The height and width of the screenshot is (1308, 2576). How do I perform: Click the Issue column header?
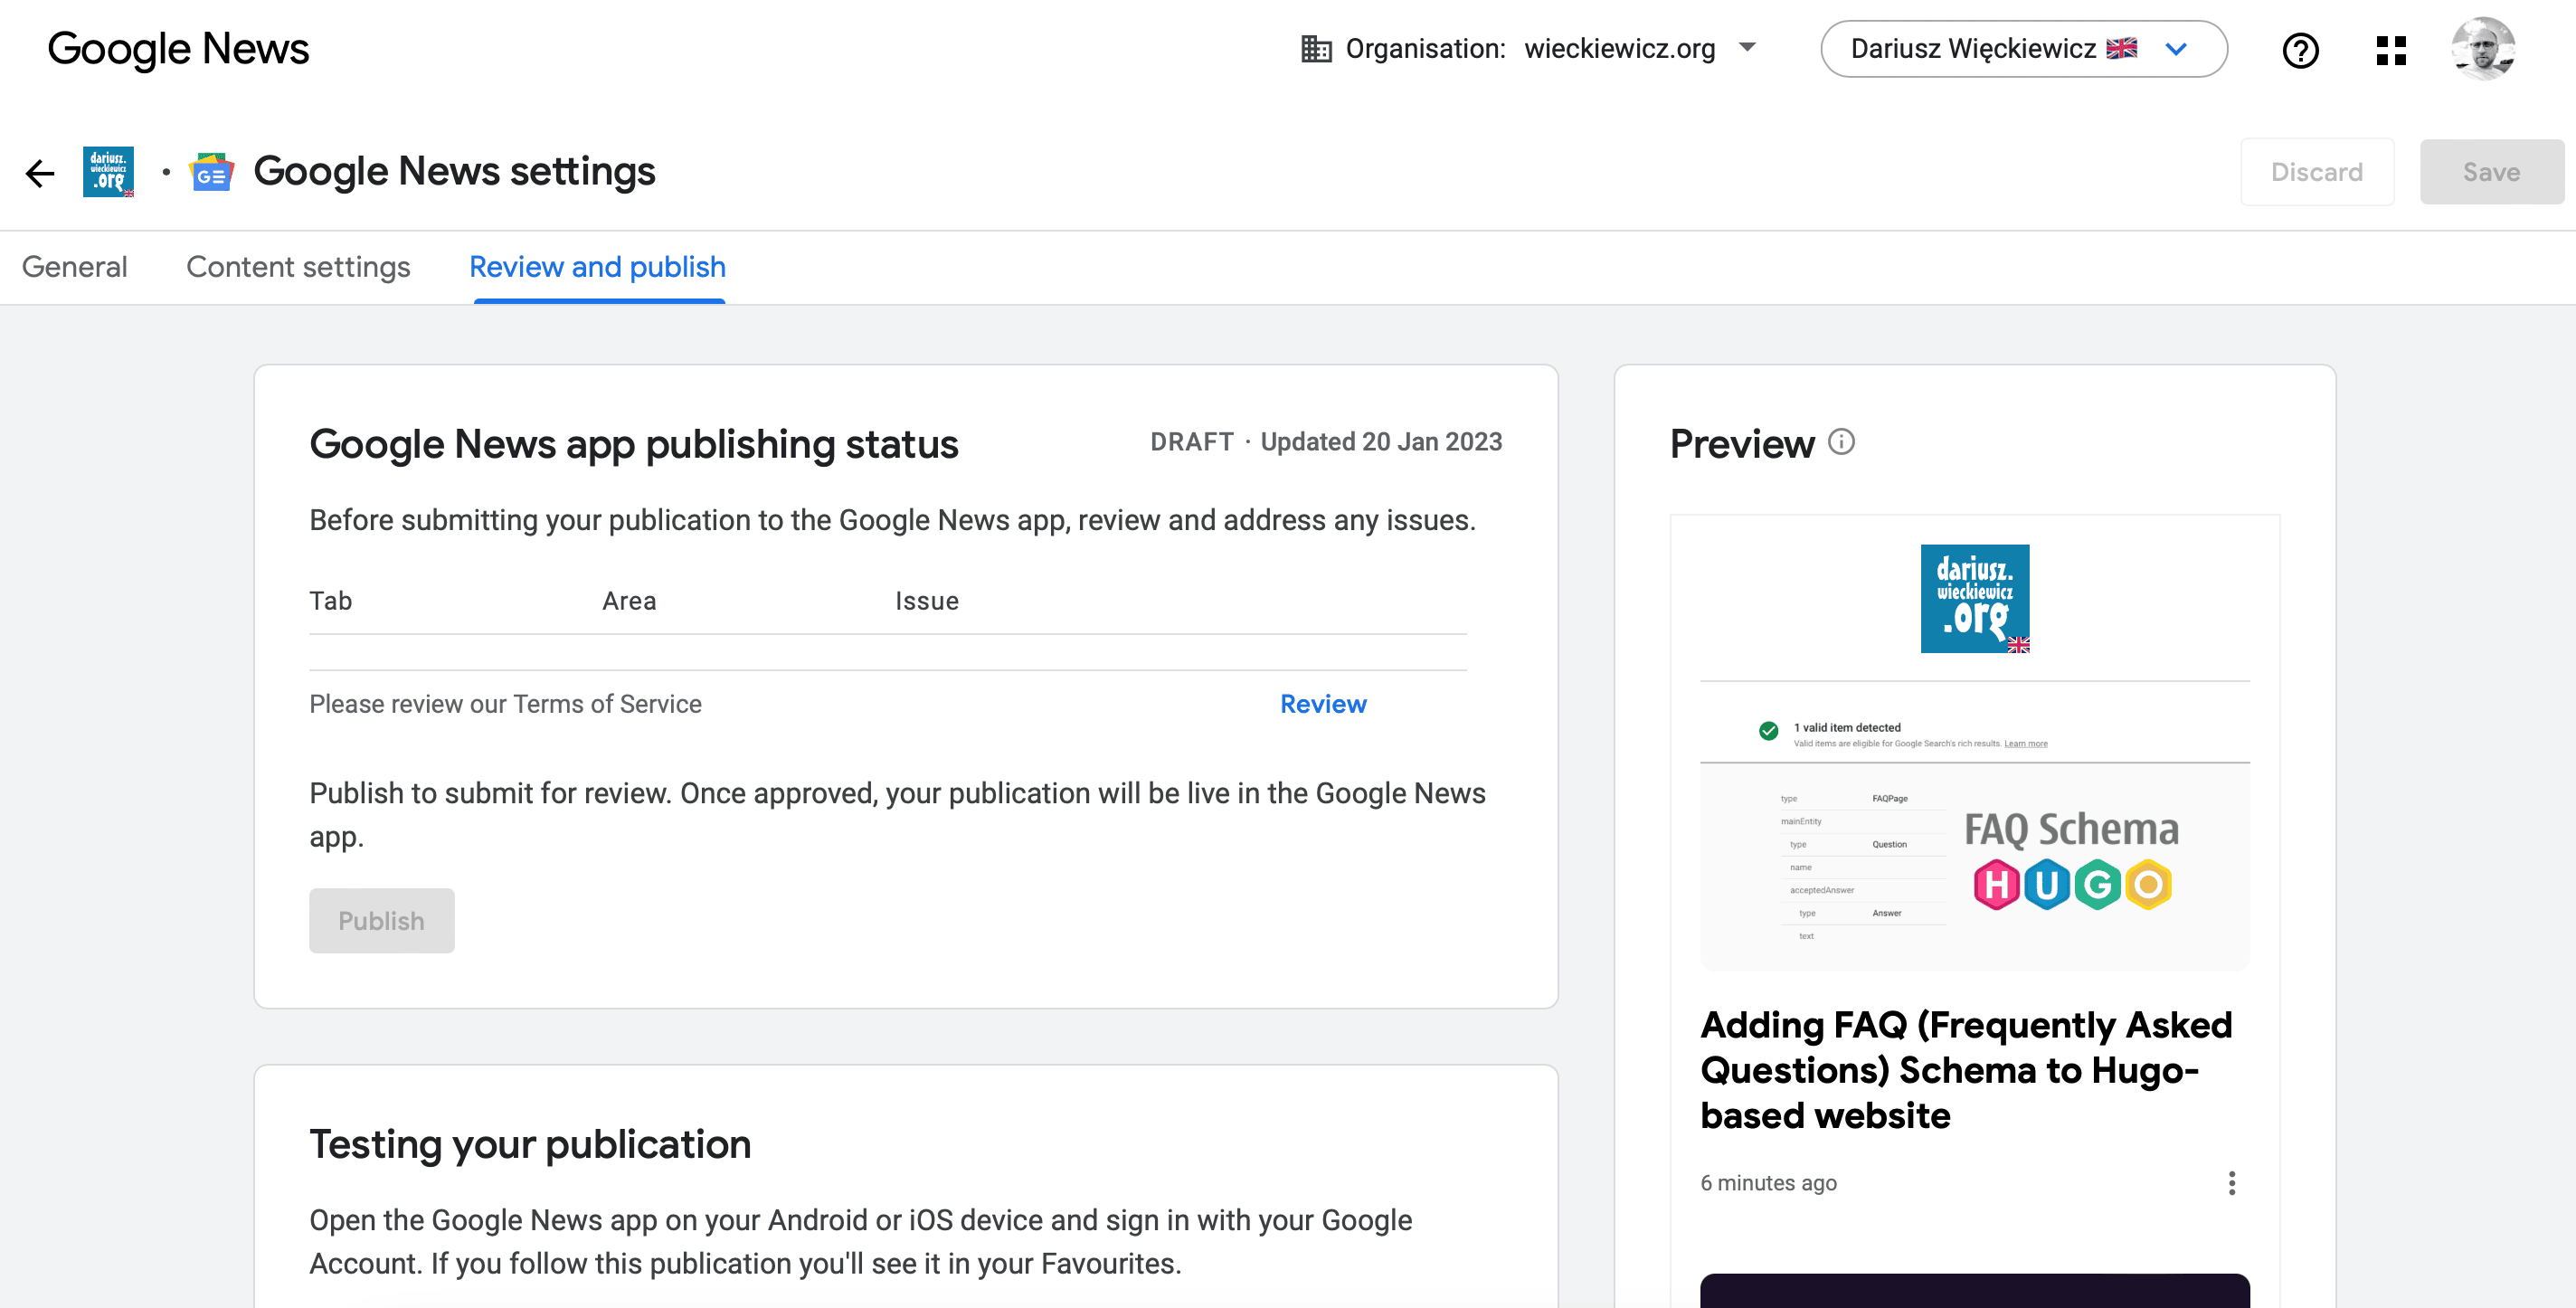click(x=926, y=601)
